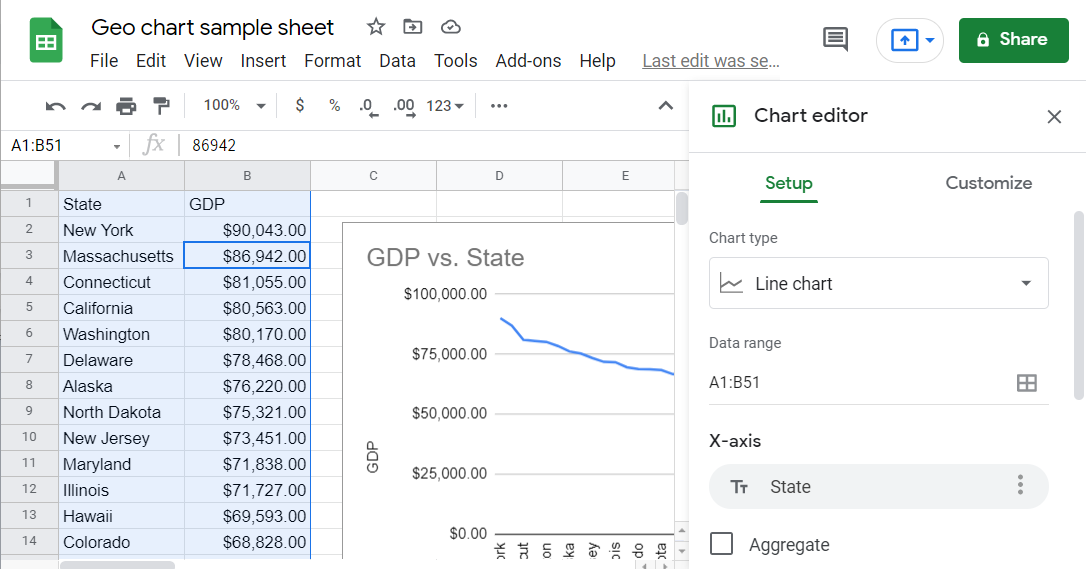Screen dimensions: 1086x569
Task: Click the redo arrow icon
Action: point(91,106)
